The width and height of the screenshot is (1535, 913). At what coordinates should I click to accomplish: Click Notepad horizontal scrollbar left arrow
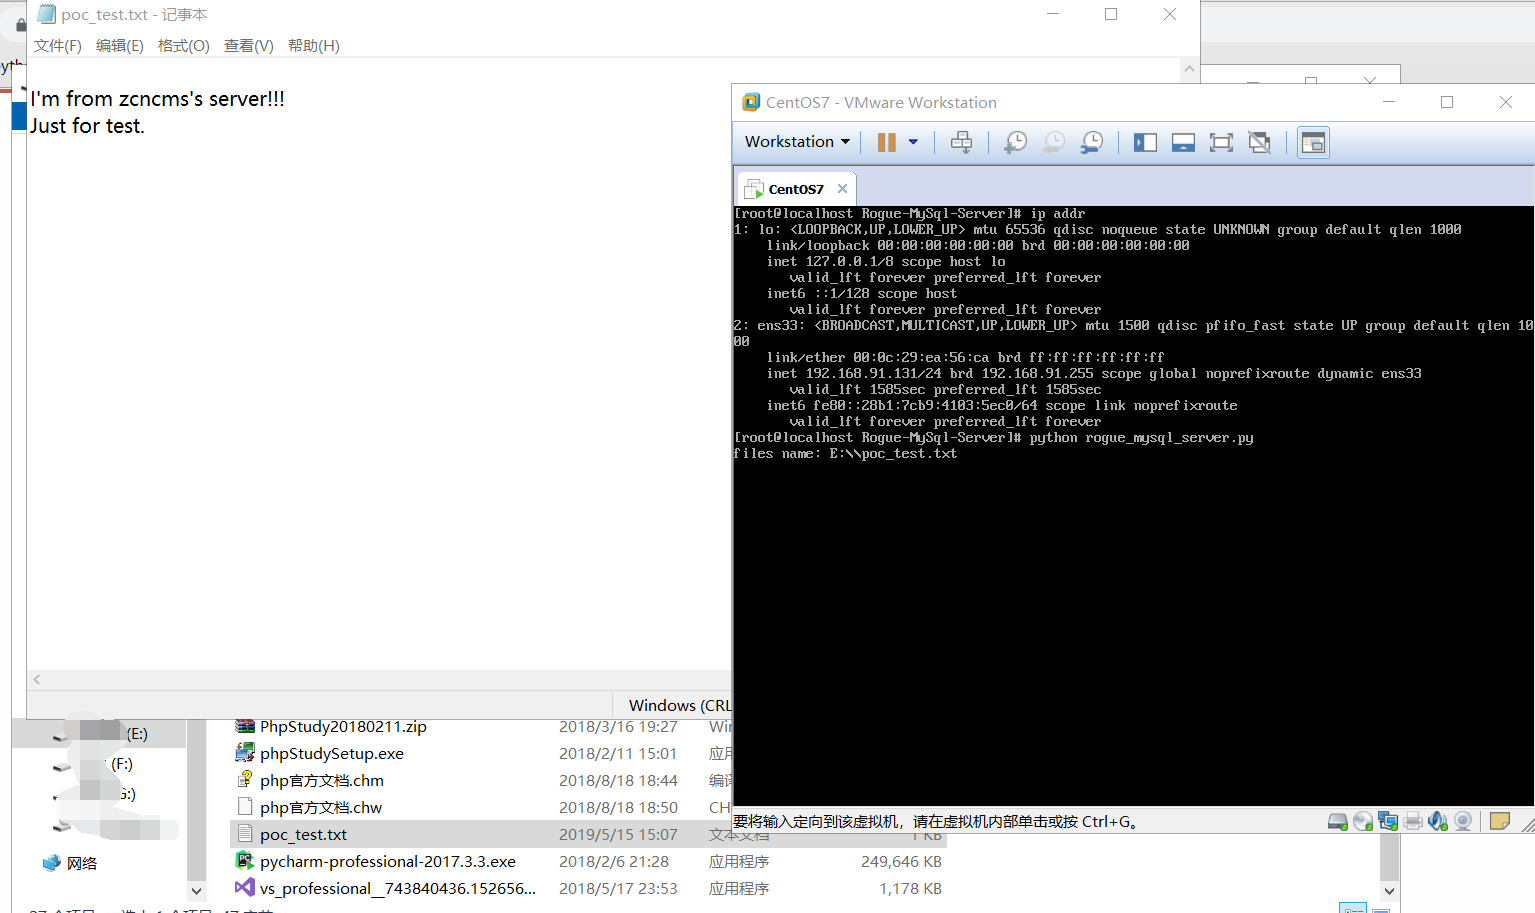click(37, 680)
